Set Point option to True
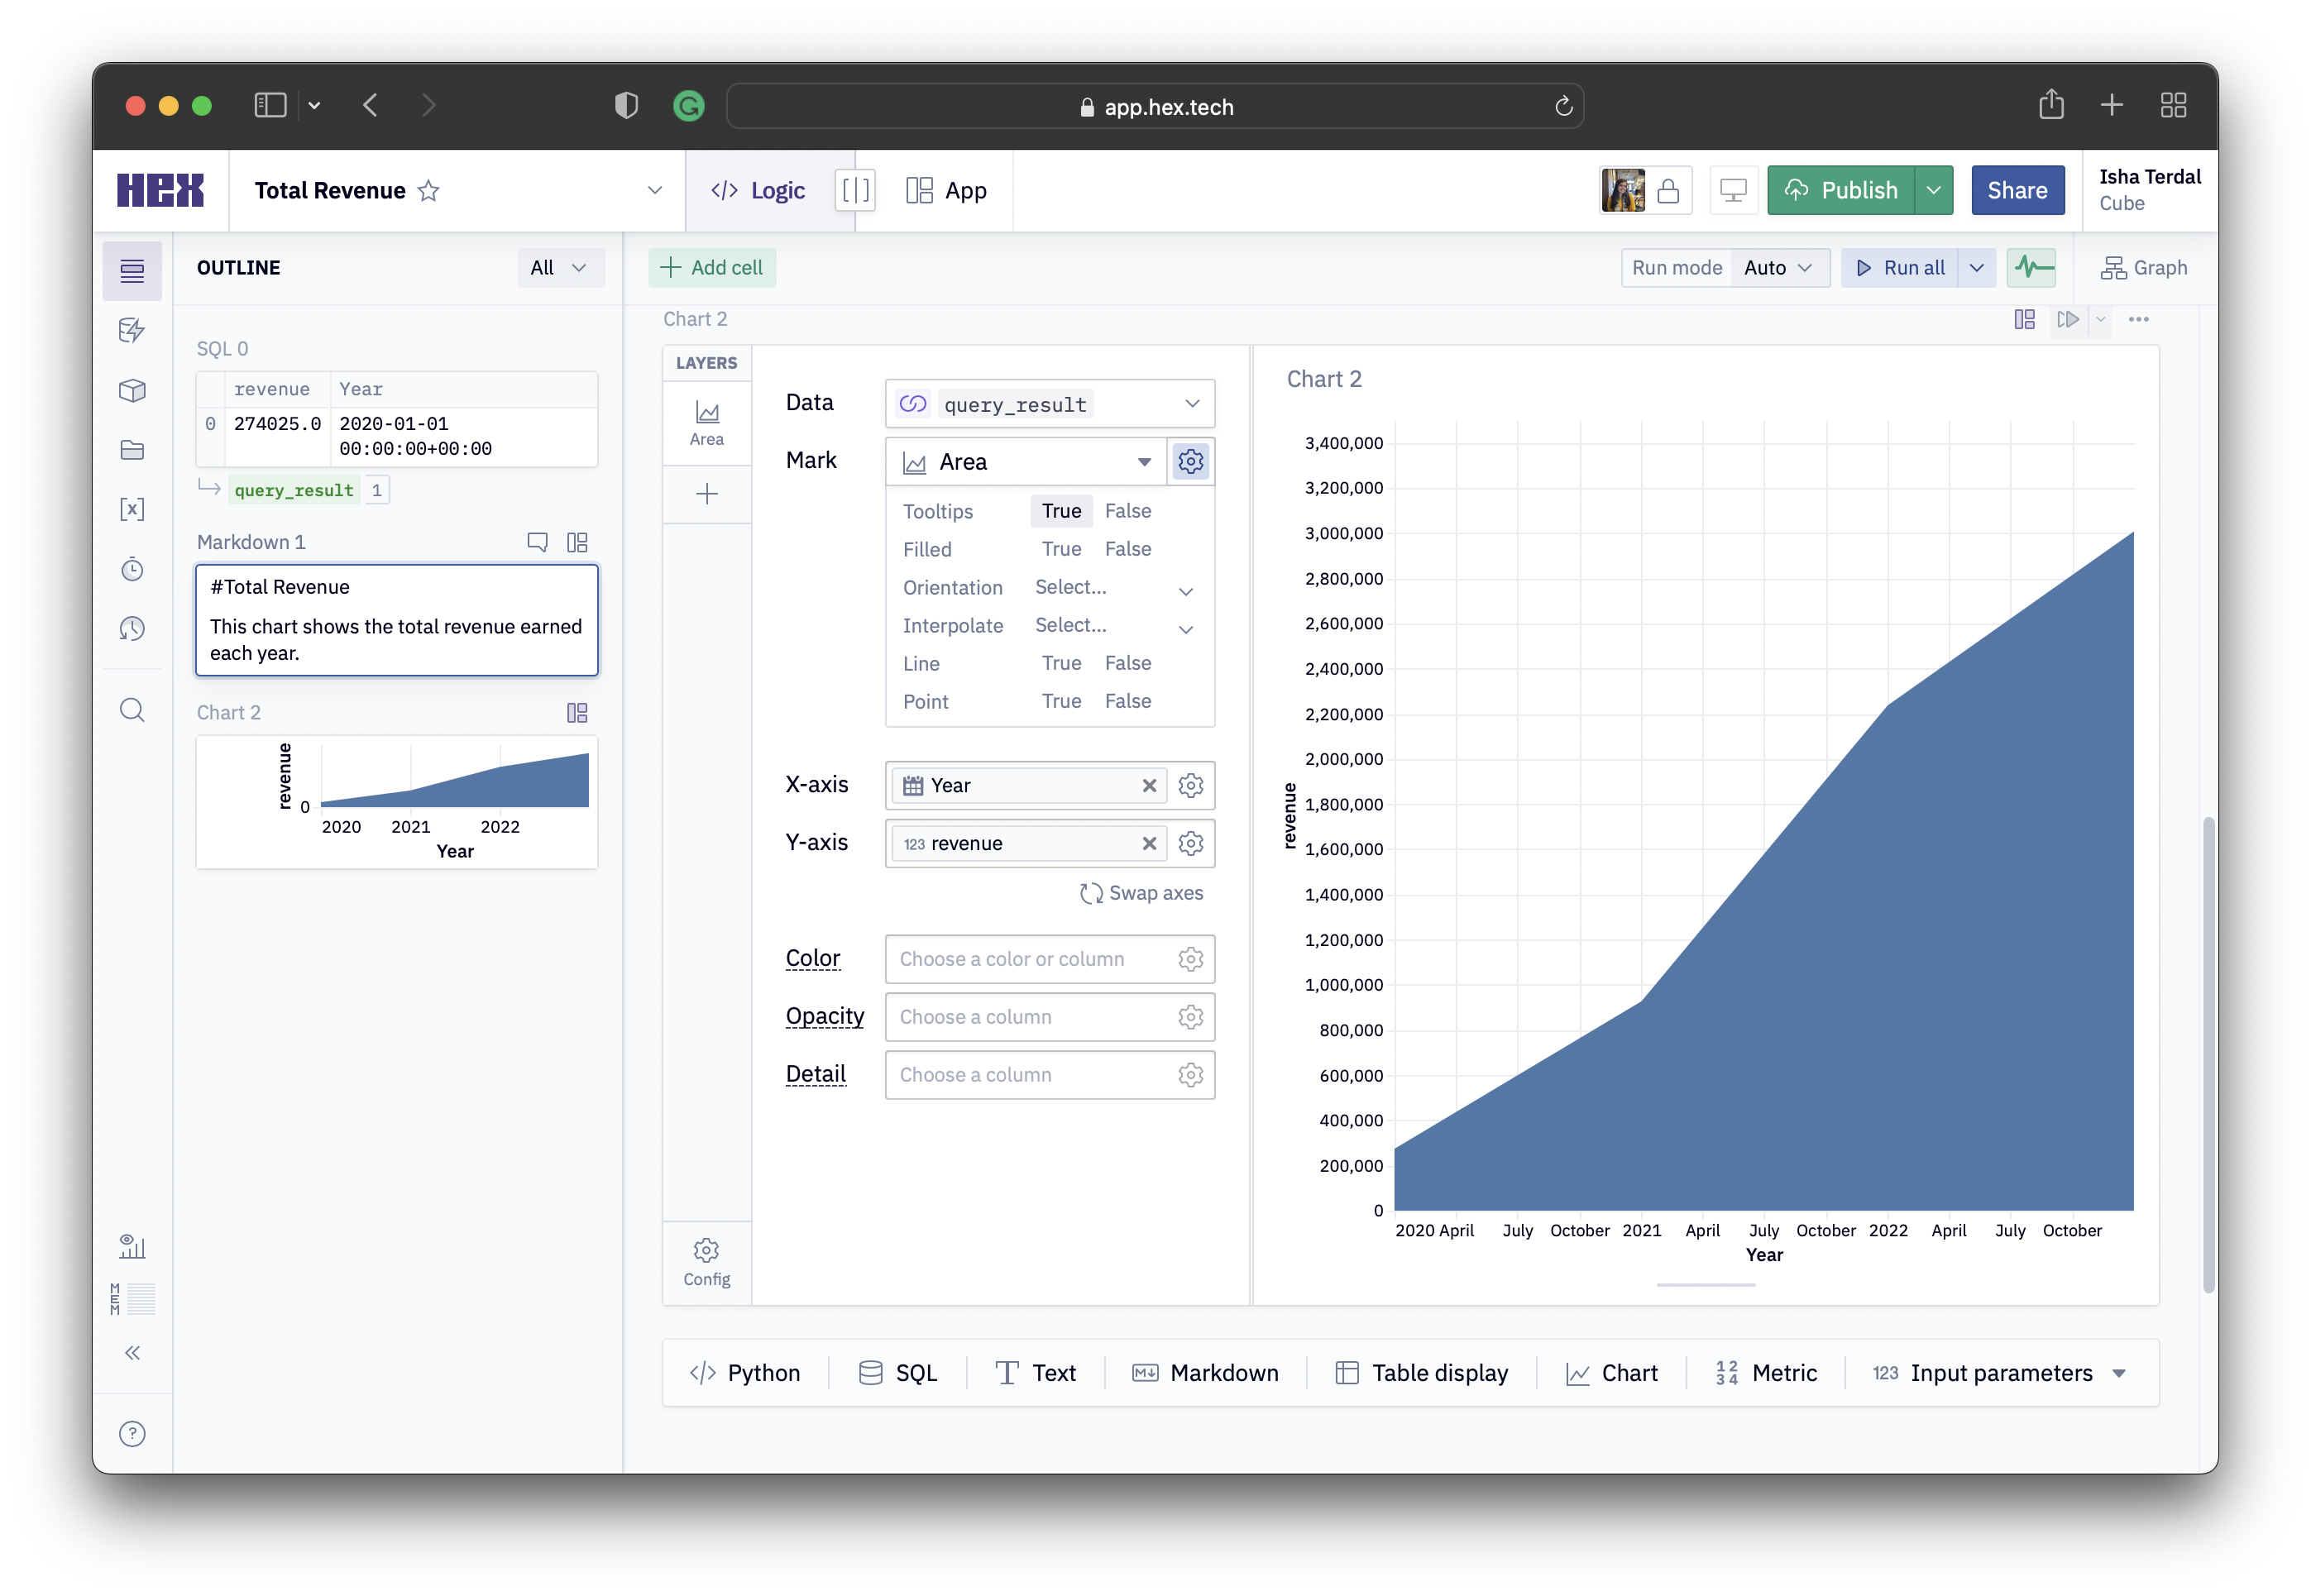The height and width of the screenshot is (1596, 2311). 1061,701
